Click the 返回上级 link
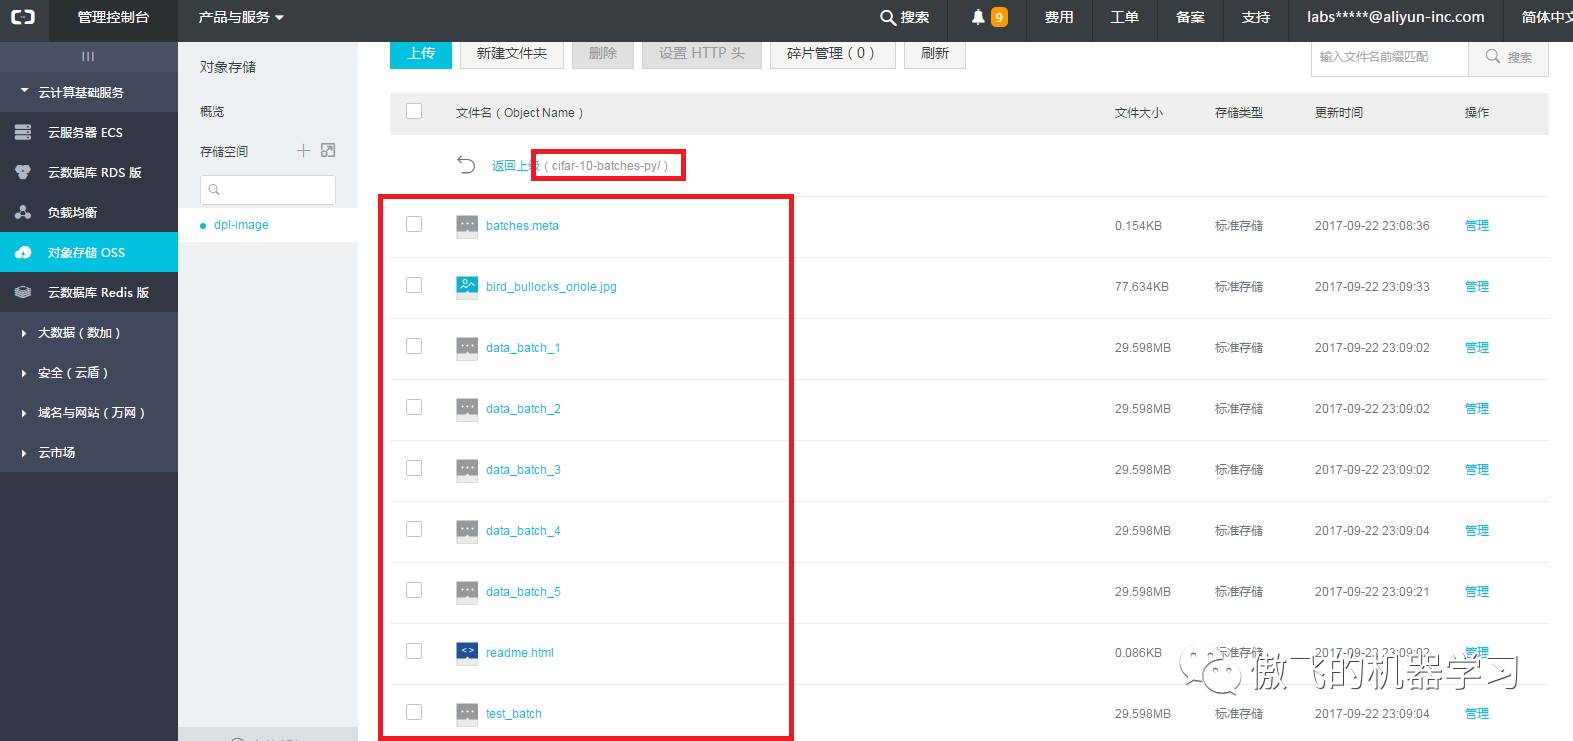This screenshot has width=1573, height=741. pyautogui.click(x=514, y=166)
